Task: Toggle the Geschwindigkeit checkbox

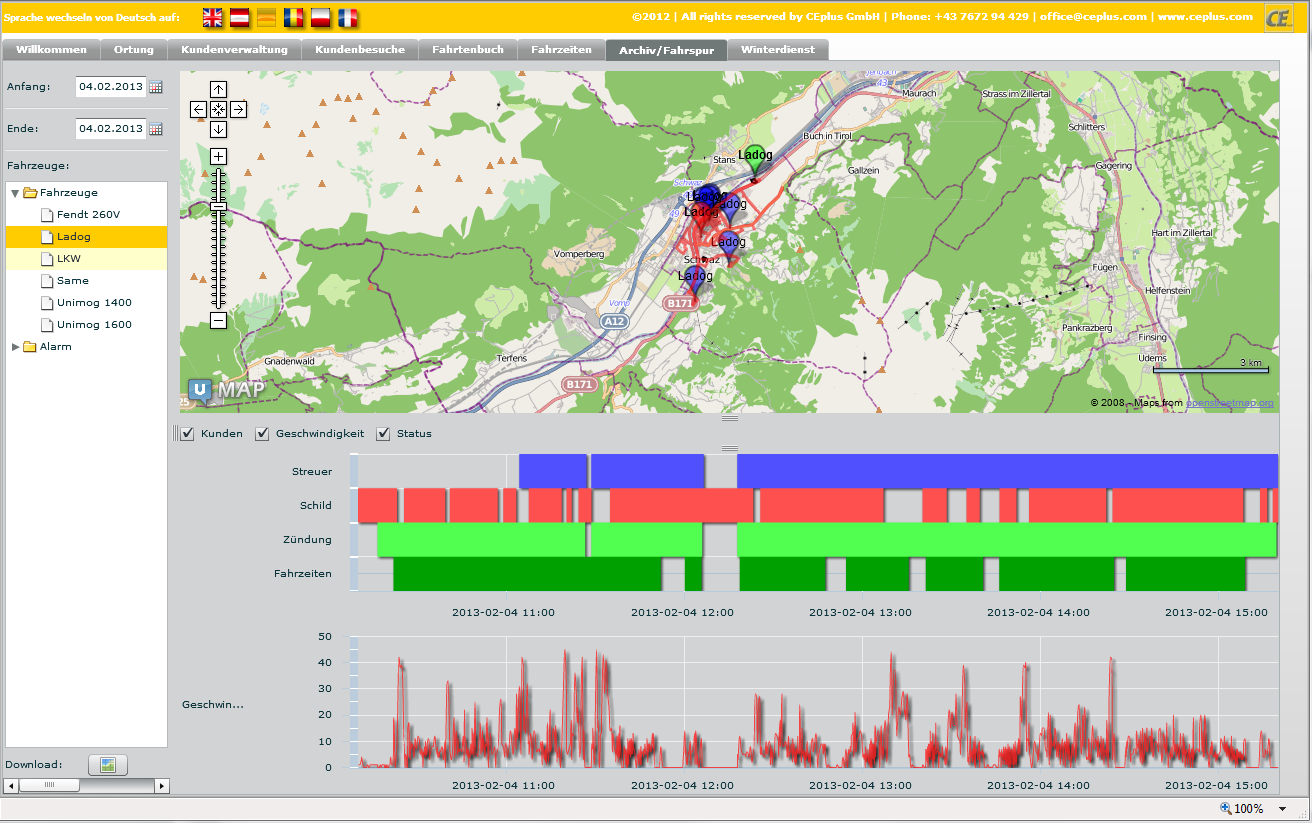Action: (263, 434)
